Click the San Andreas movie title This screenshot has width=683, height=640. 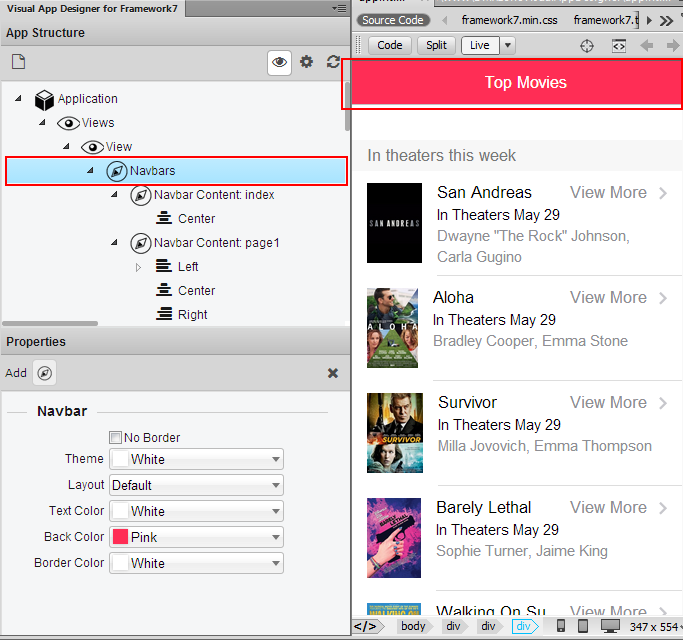[484, 192]
